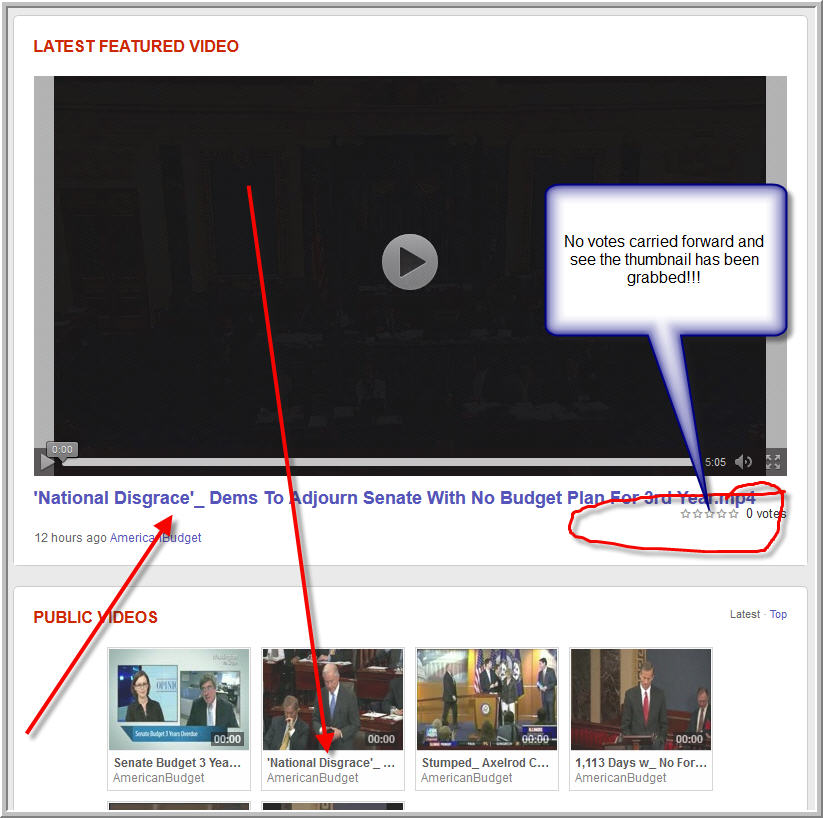Open the 1,113 Days video thumbnail

pos(641,699)
